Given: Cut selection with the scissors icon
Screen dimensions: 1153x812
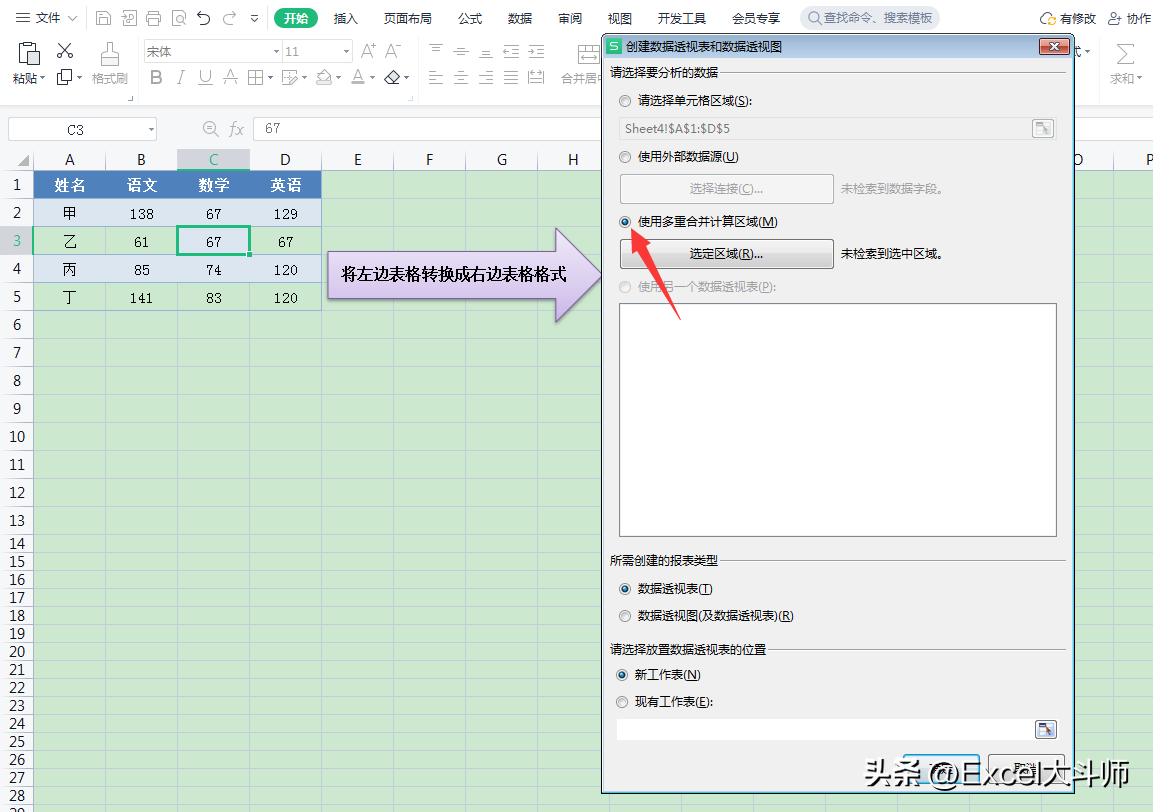Looking at the screenshot, I should coord(65,51).
